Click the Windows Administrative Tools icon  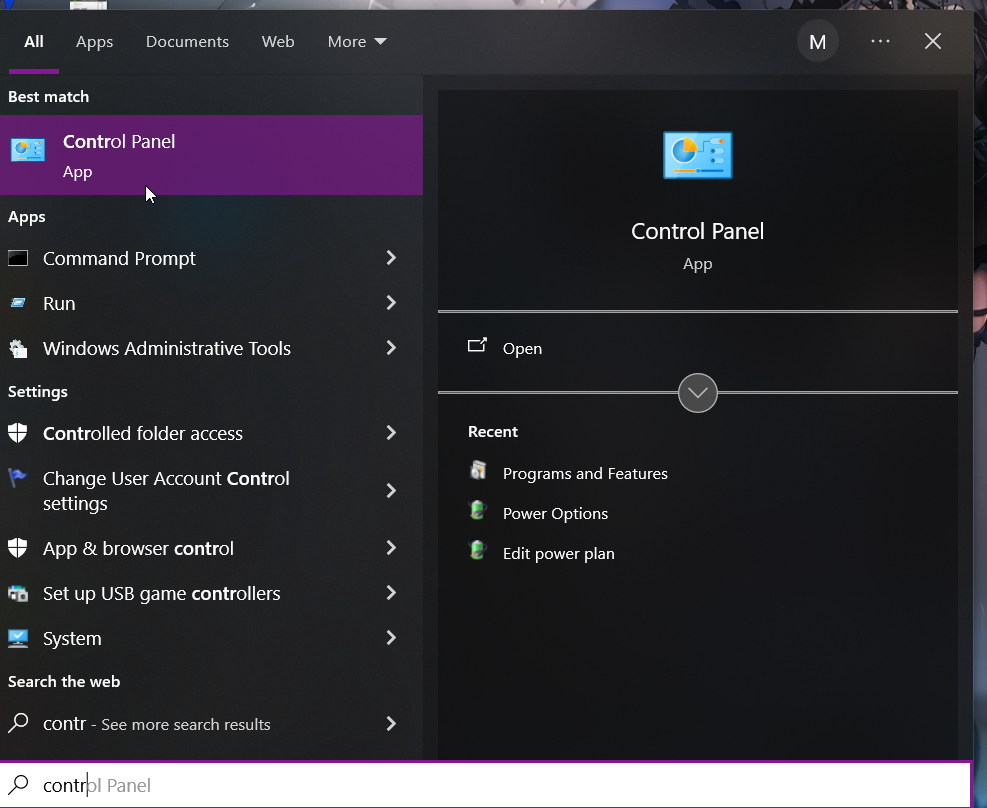tap(18, 348)
